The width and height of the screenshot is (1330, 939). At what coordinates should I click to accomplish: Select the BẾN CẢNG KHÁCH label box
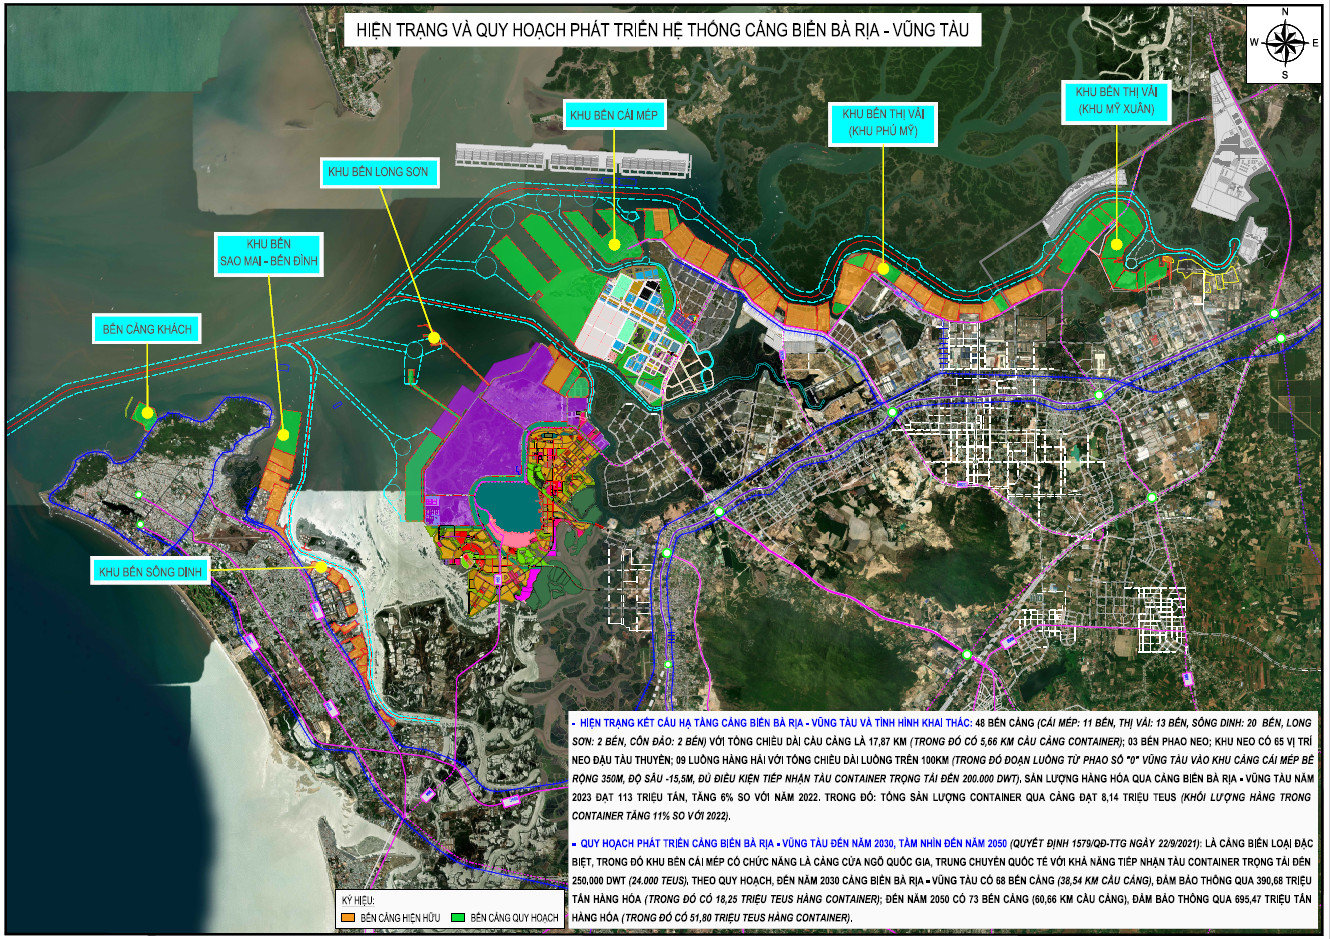(x=147, y=329)
